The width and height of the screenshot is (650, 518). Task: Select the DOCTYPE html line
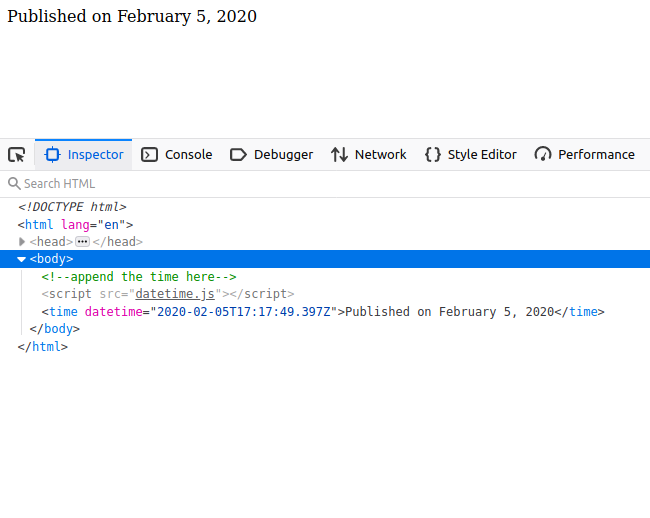pos(72,207)
